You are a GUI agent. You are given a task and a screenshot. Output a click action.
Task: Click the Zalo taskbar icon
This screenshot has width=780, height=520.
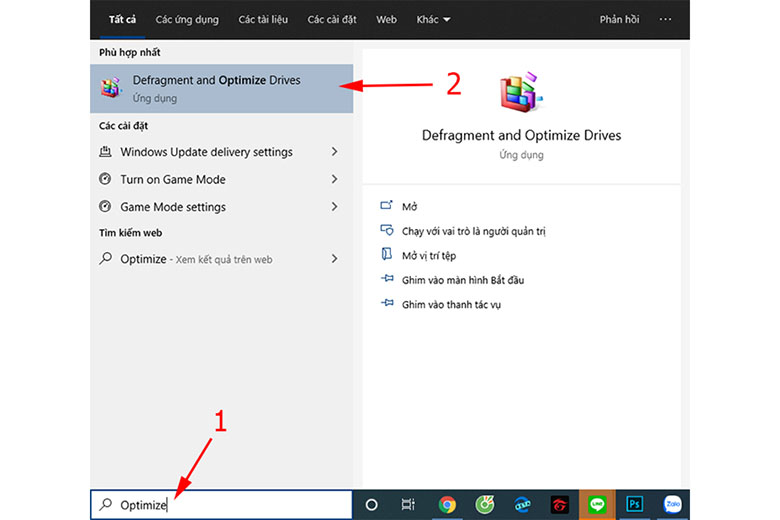[x=672, y=505]
